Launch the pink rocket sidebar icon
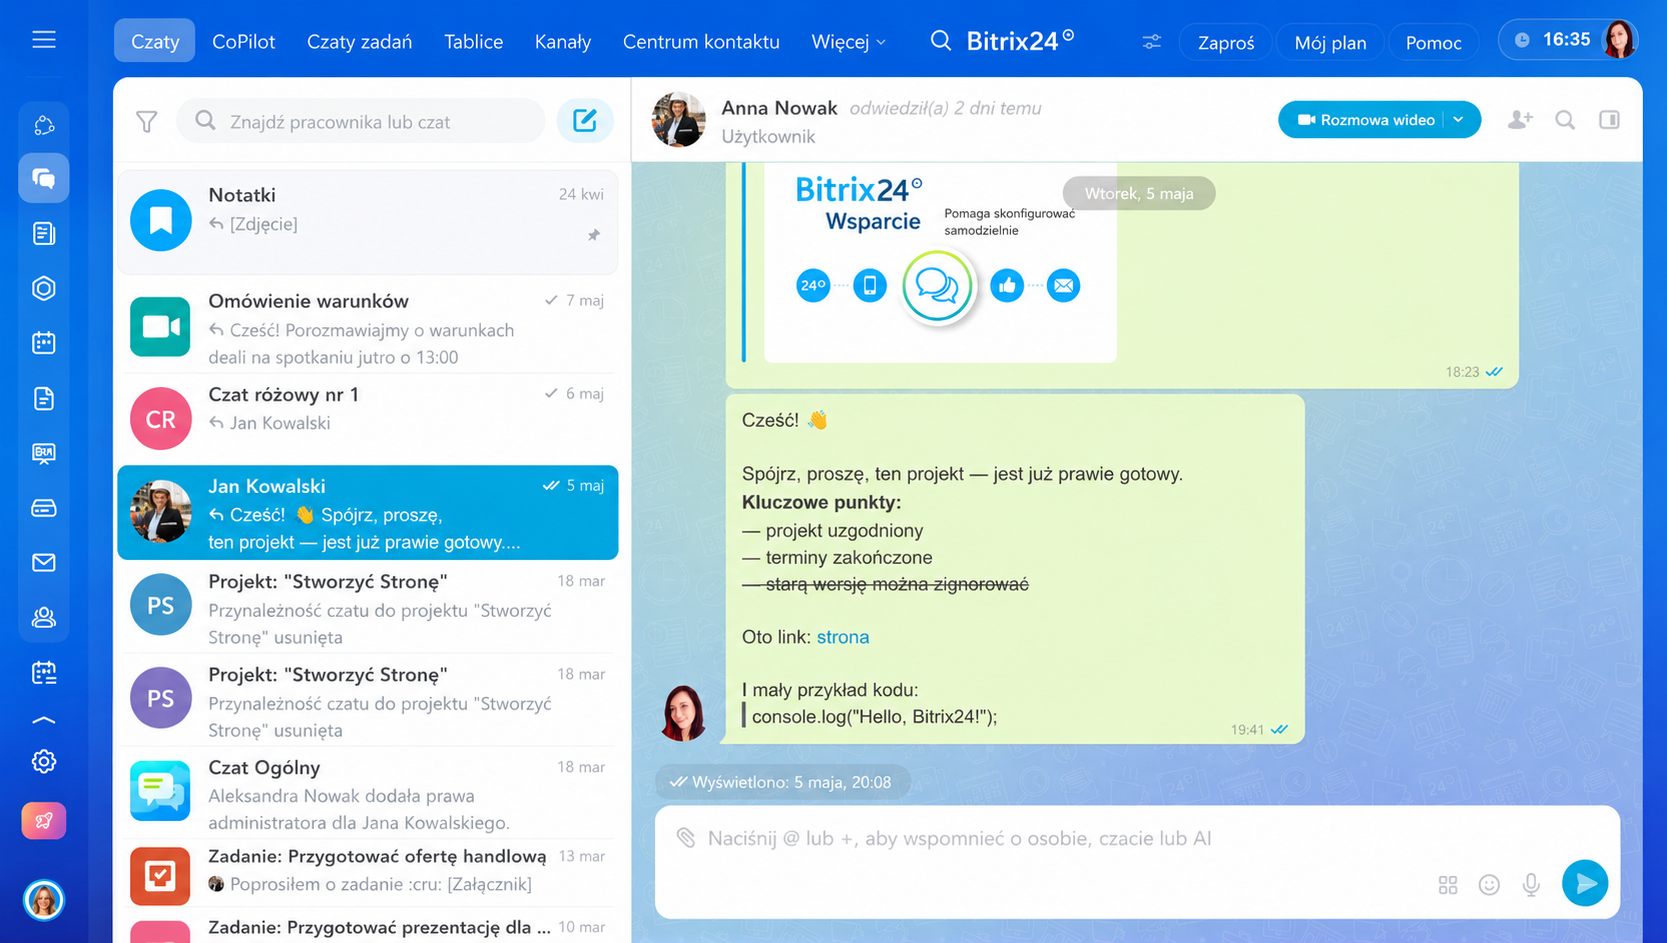 44,821
